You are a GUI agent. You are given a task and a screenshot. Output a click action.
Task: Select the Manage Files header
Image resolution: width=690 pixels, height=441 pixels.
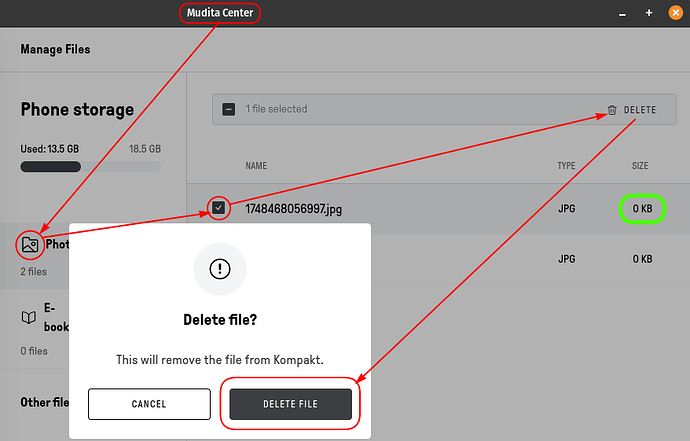55,49
